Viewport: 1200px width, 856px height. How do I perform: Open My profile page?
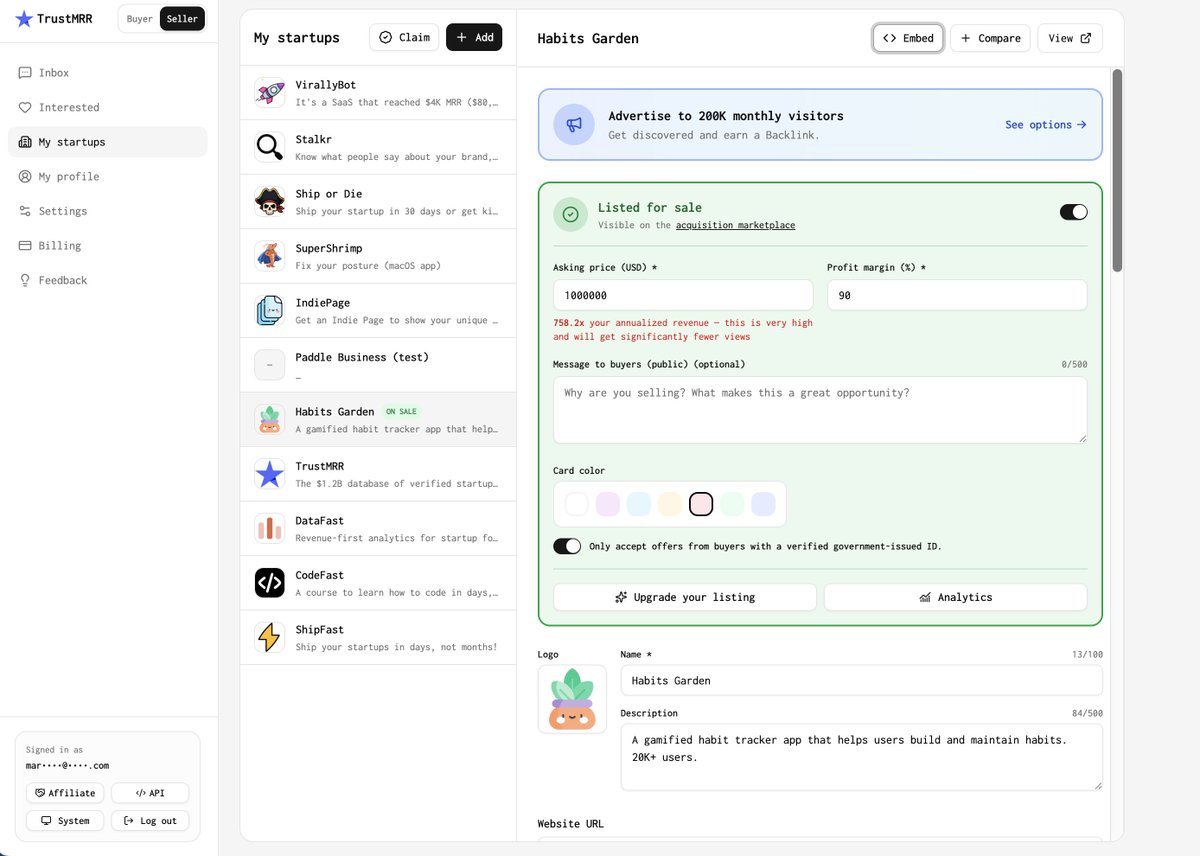(108, 176)
